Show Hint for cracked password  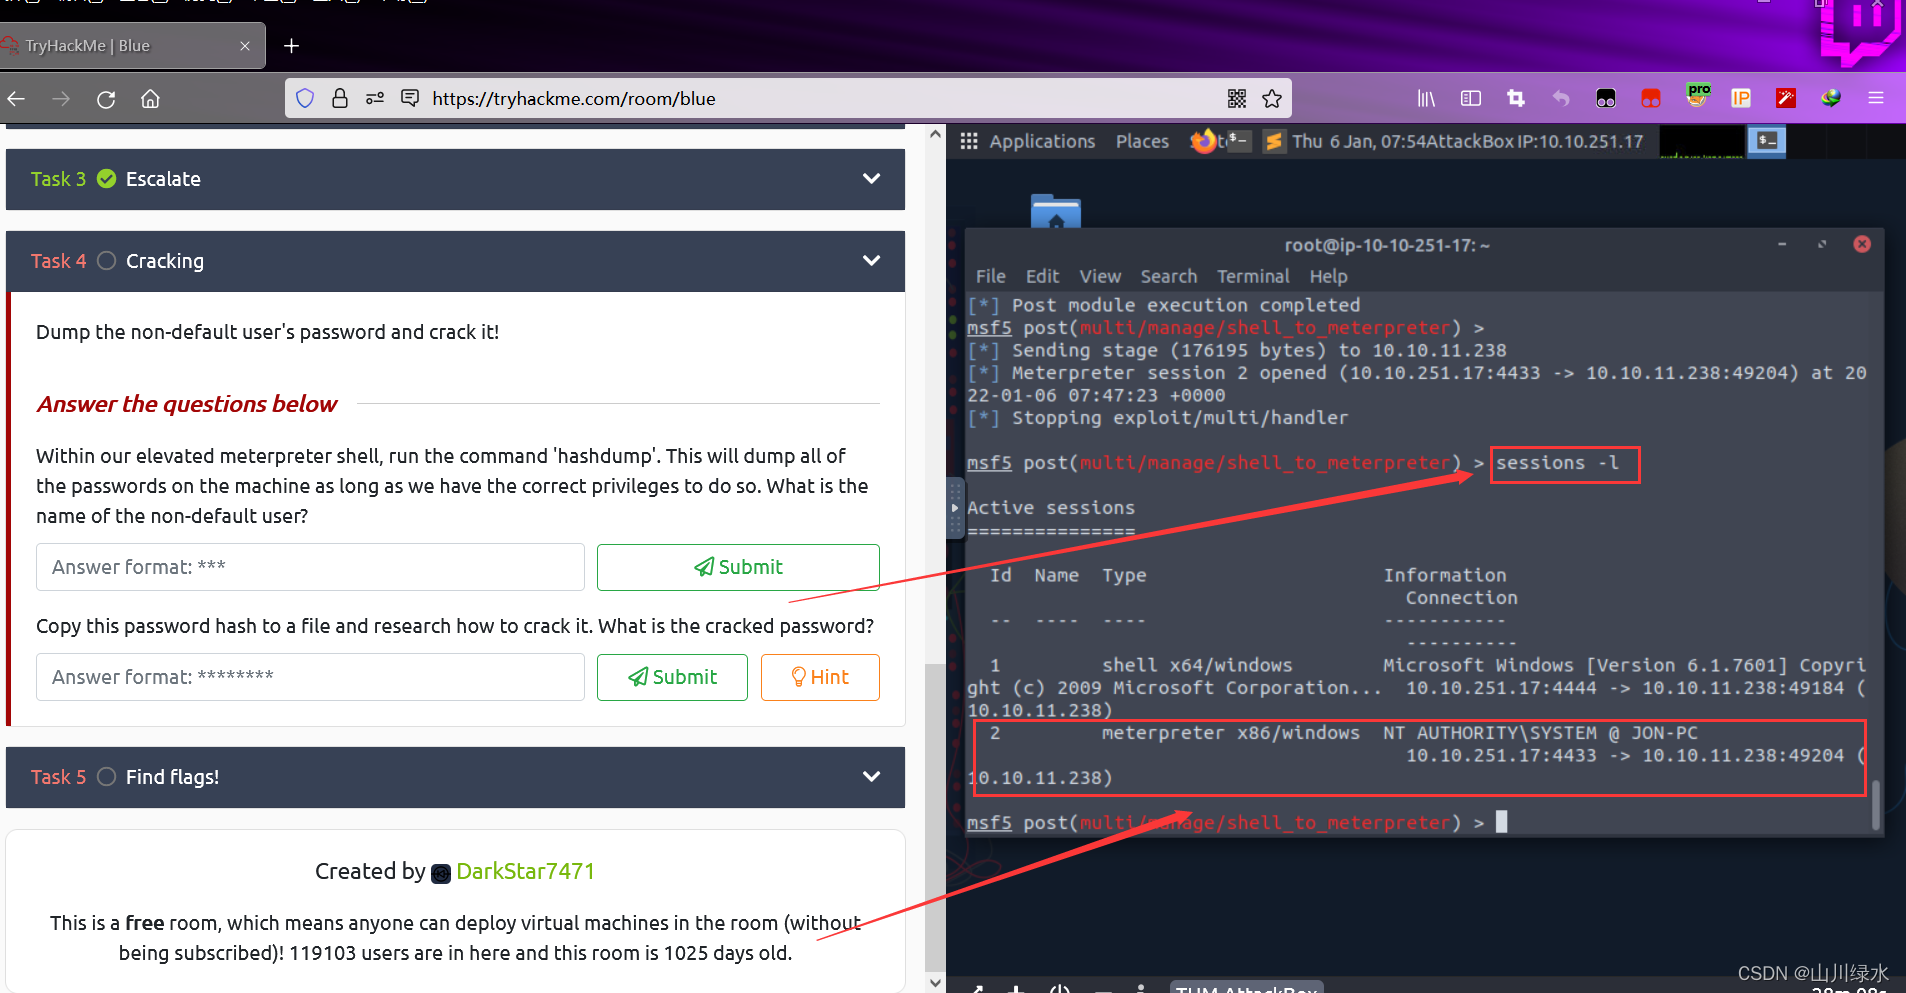click(820, 677)
